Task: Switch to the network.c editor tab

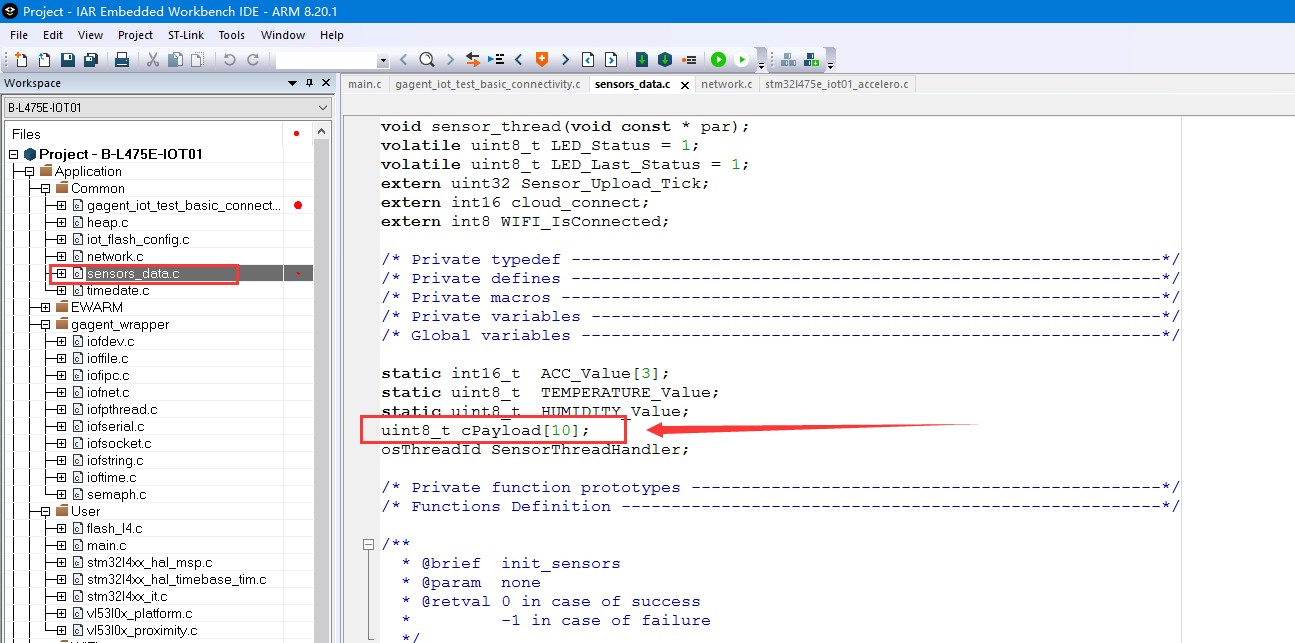Action: coord(726,84)
